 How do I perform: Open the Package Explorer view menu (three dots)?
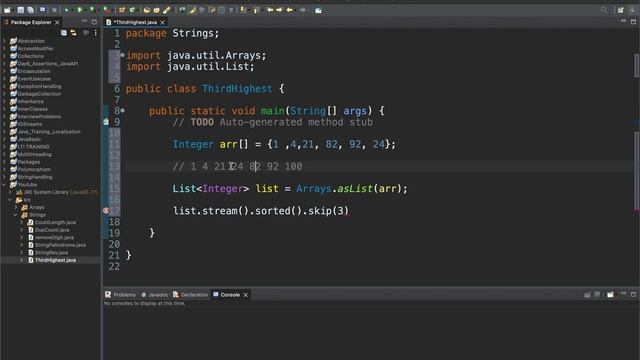point(96,33)
